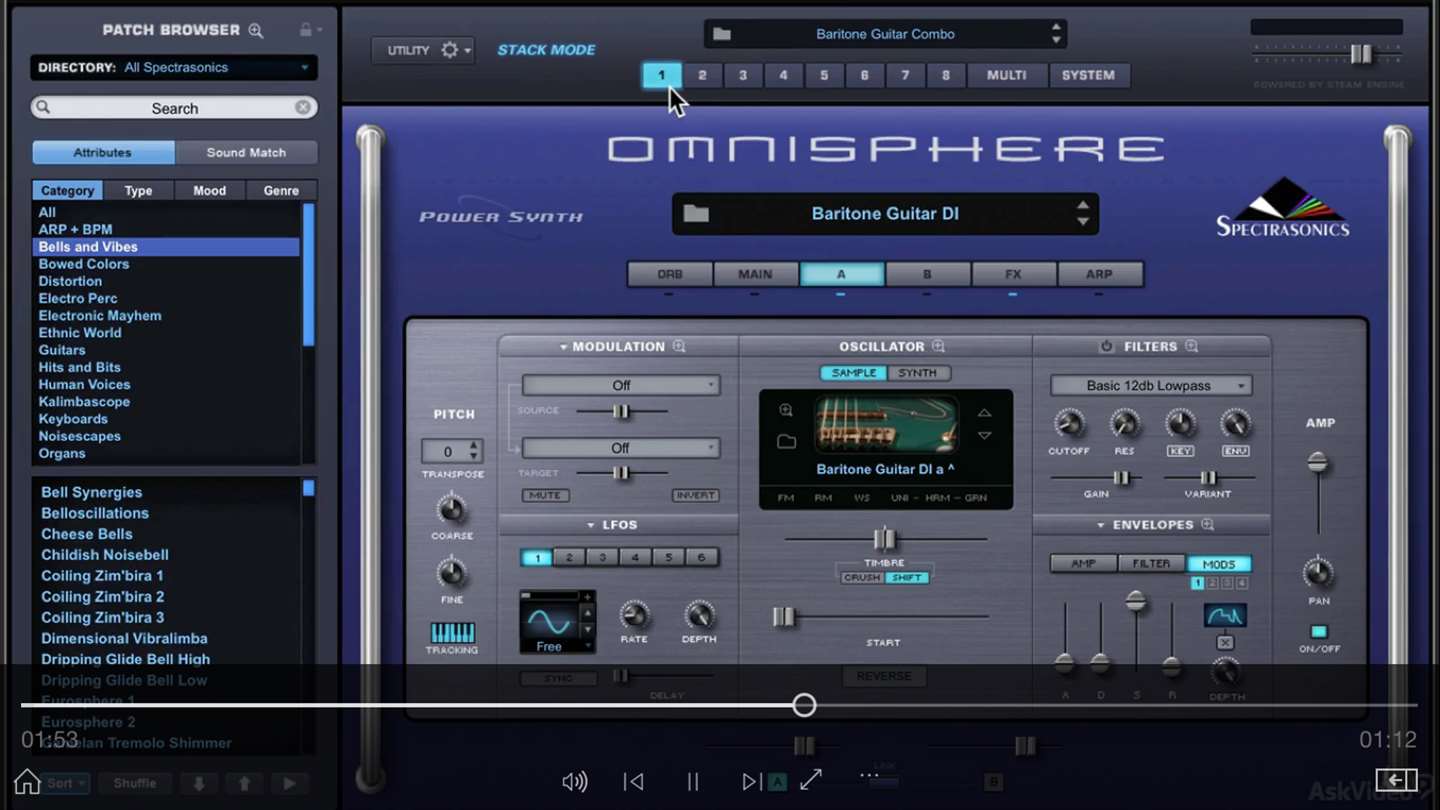Click the Patch Browser magnifier zoom icon
1440x810 pixels.
point(256,30)
